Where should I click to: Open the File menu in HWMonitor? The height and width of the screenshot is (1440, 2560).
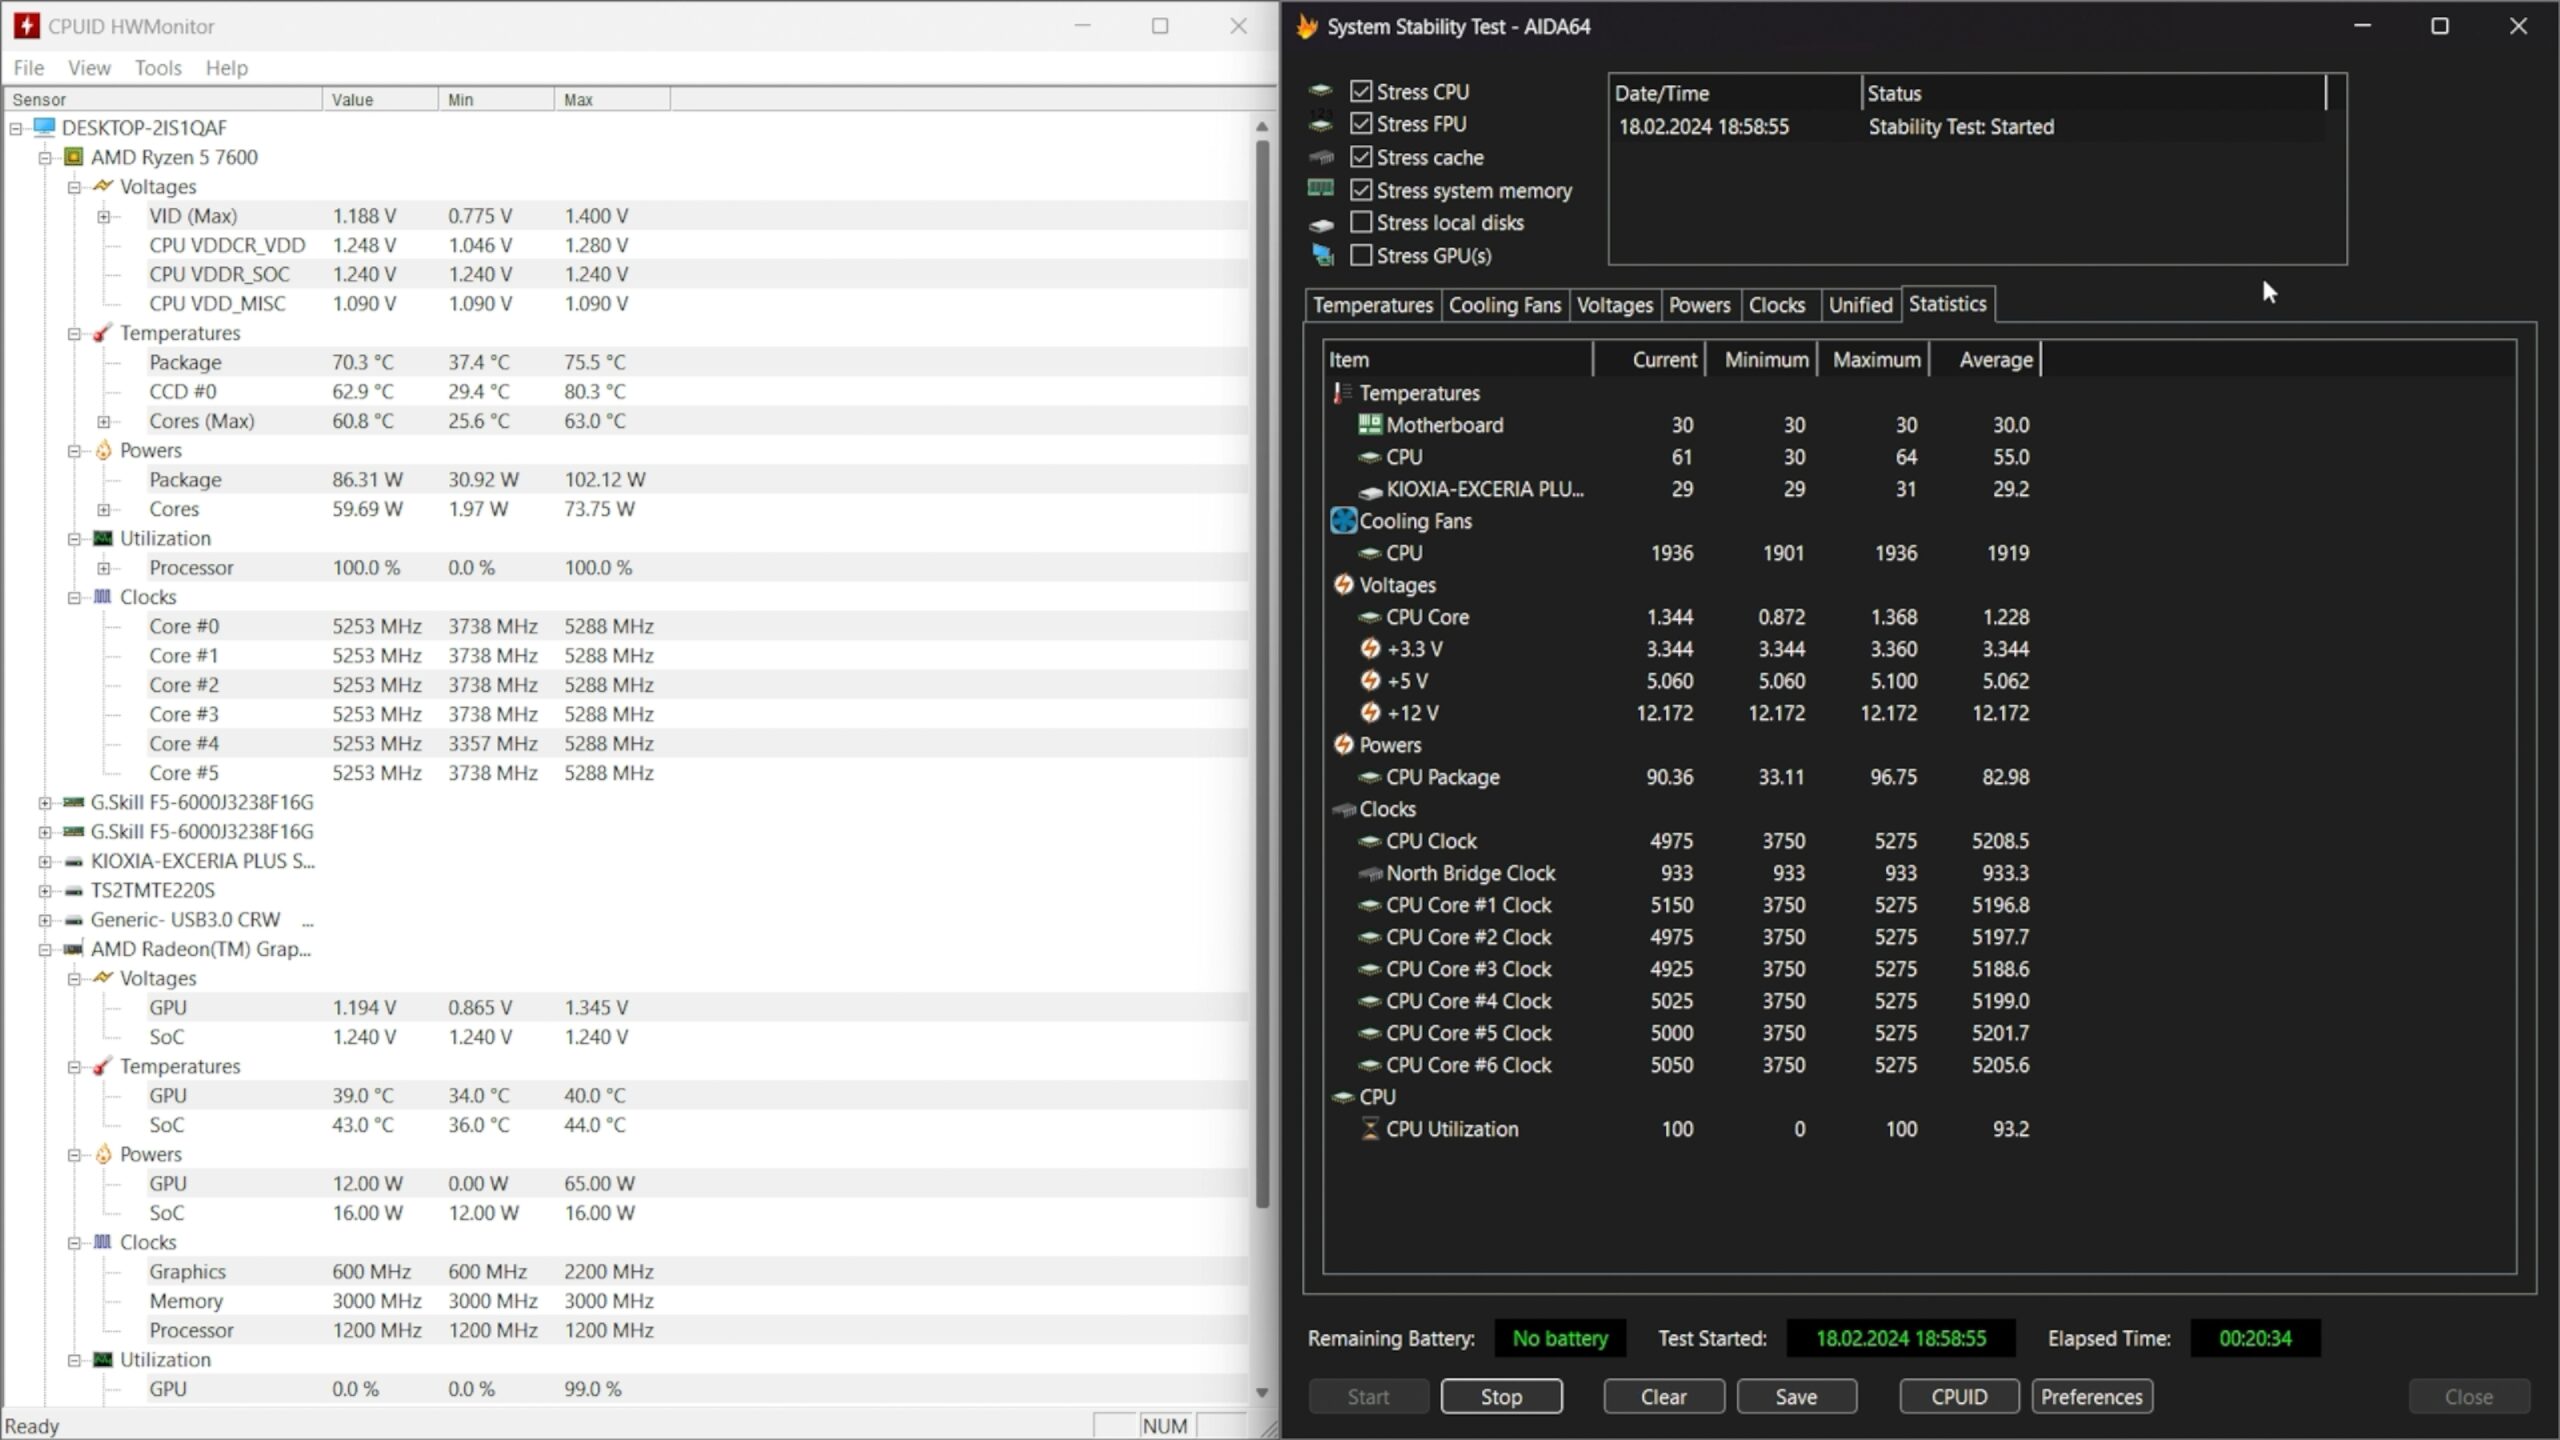[x=28, y=67]
